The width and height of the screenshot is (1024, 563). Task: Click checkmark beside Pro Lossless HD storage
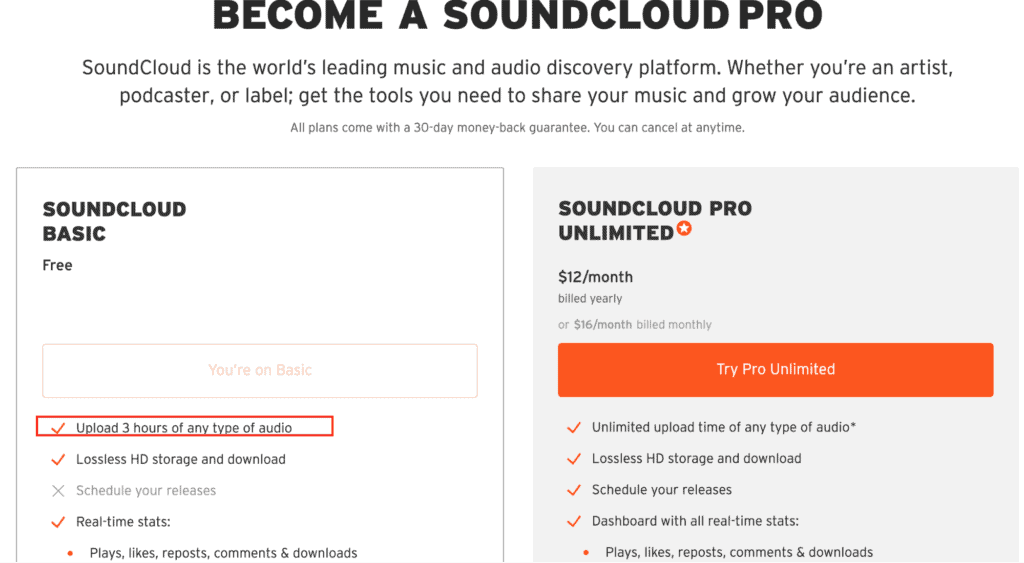(x=574, y=459)
